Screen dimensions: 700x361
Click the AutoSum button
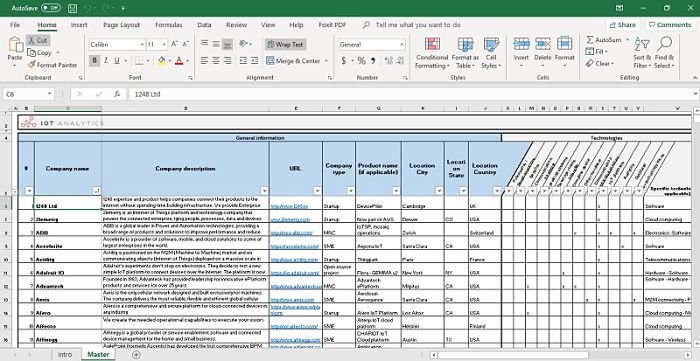point(604,40)
